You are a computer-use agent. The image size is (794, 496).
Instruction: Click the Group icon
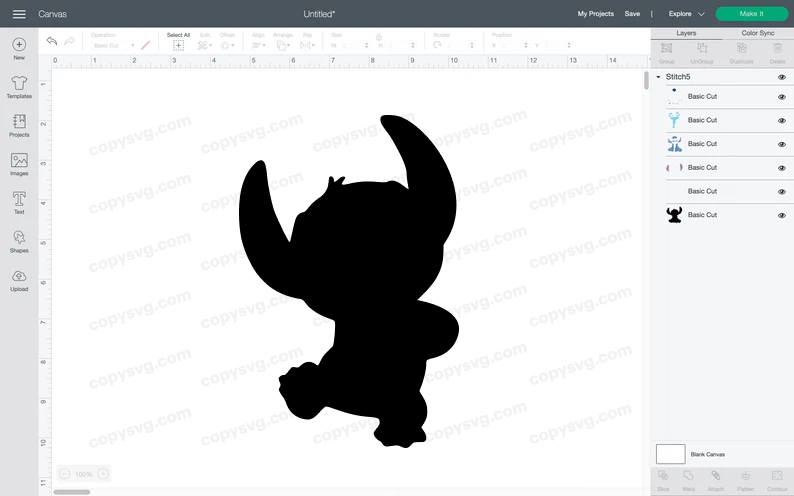click(666, 48)
